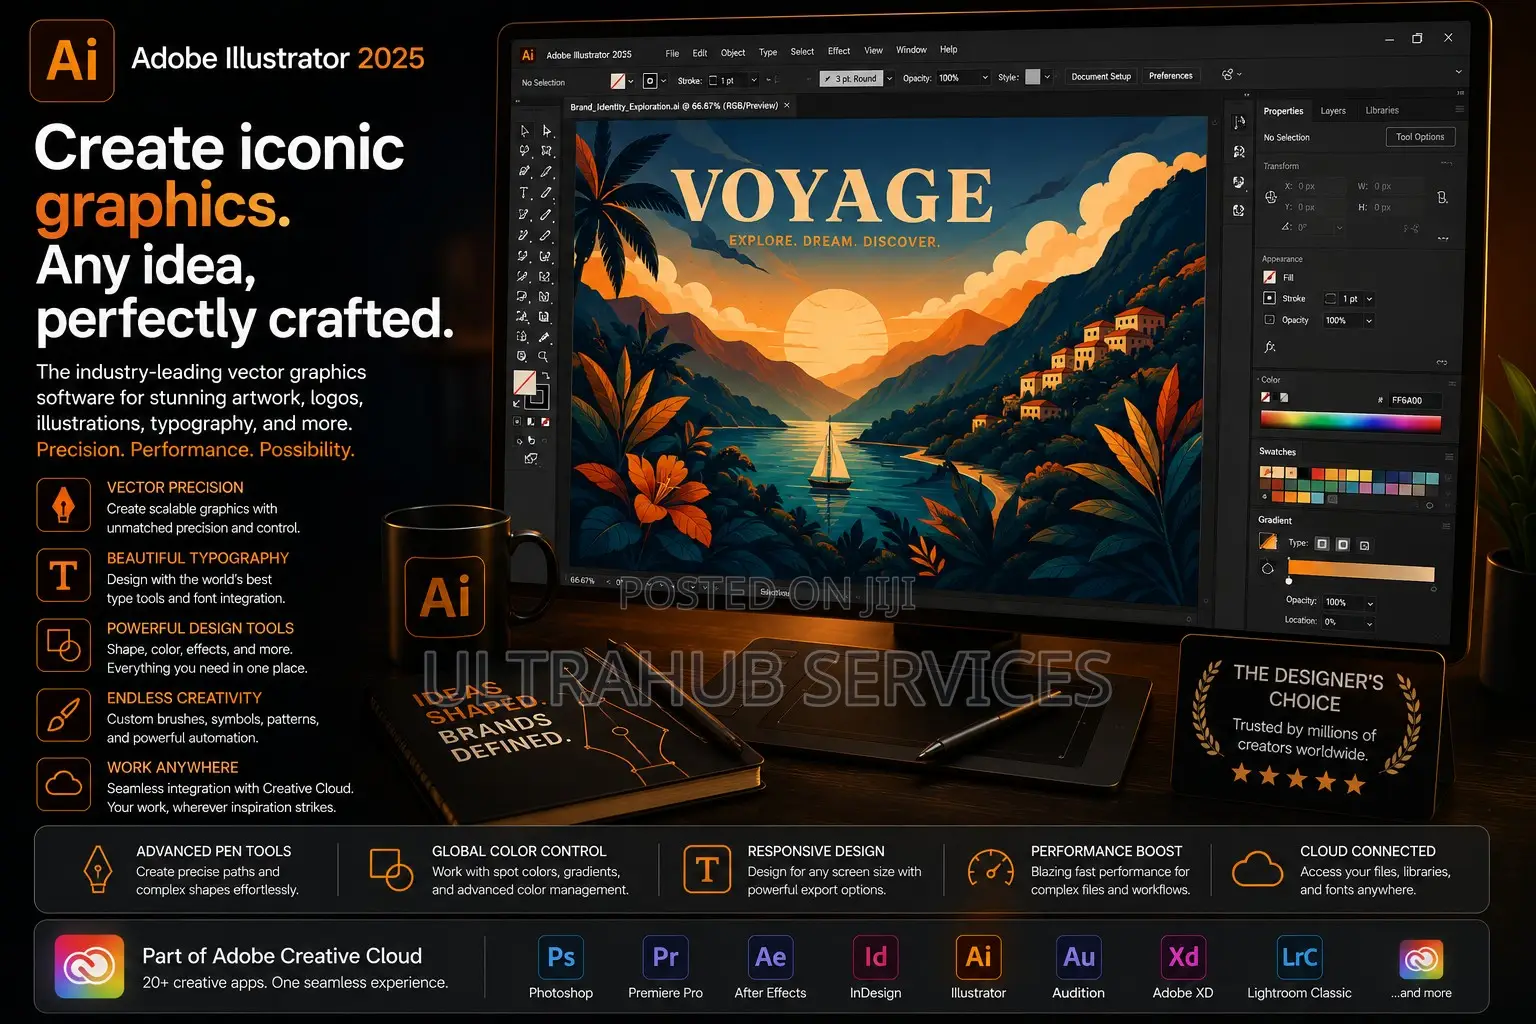Screen dimensions: 1536x1024
Task: Click the Adobe XD icon
Action: (1183, 957)
